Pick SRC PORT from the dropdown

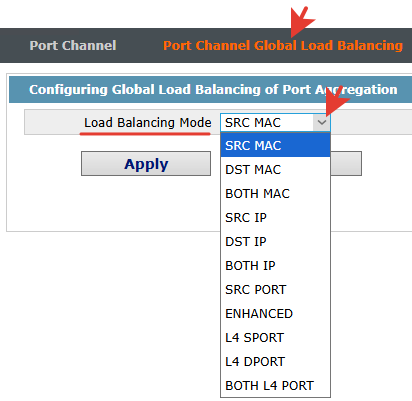pos(275,289)
